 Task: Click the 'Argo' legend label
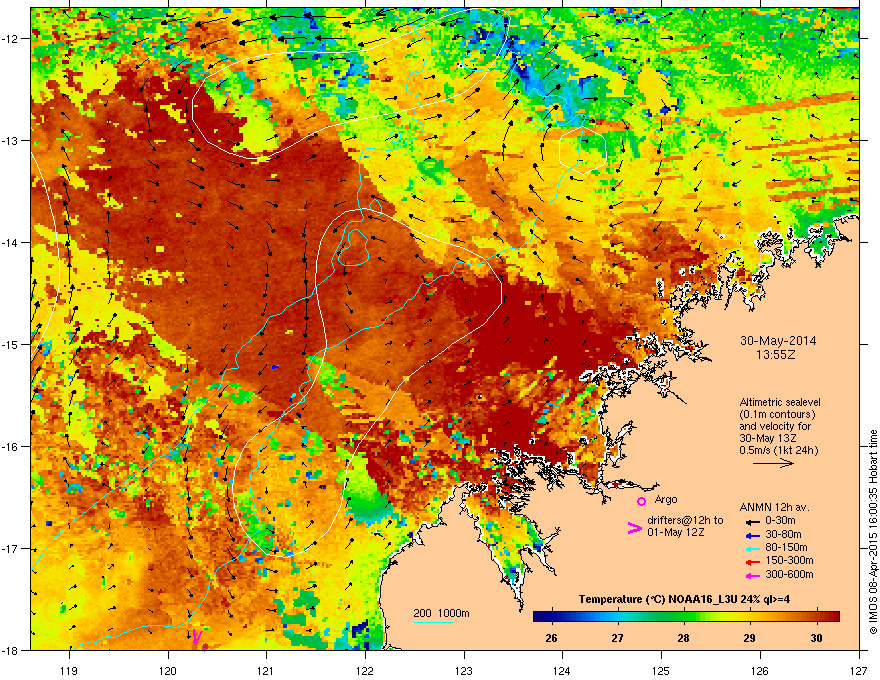pos(666,499)
